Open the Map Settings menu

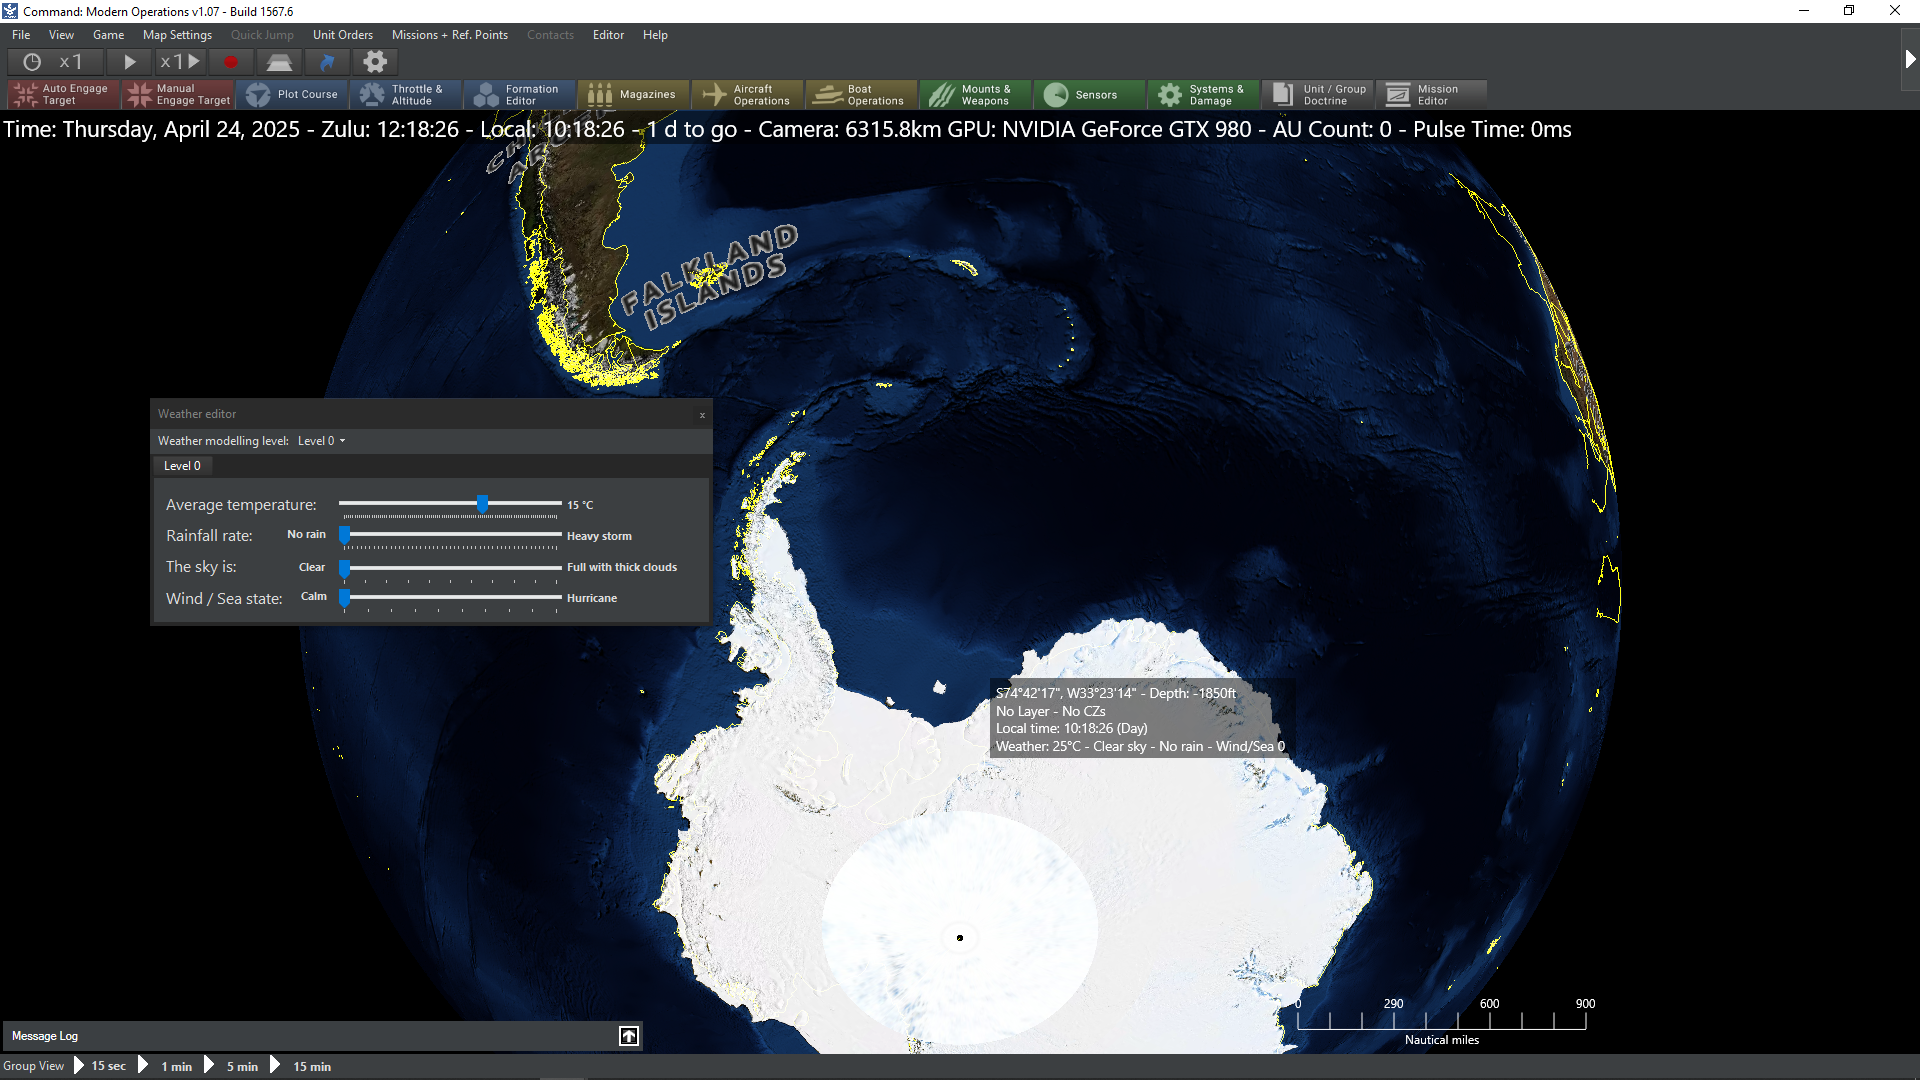[177, 35]
